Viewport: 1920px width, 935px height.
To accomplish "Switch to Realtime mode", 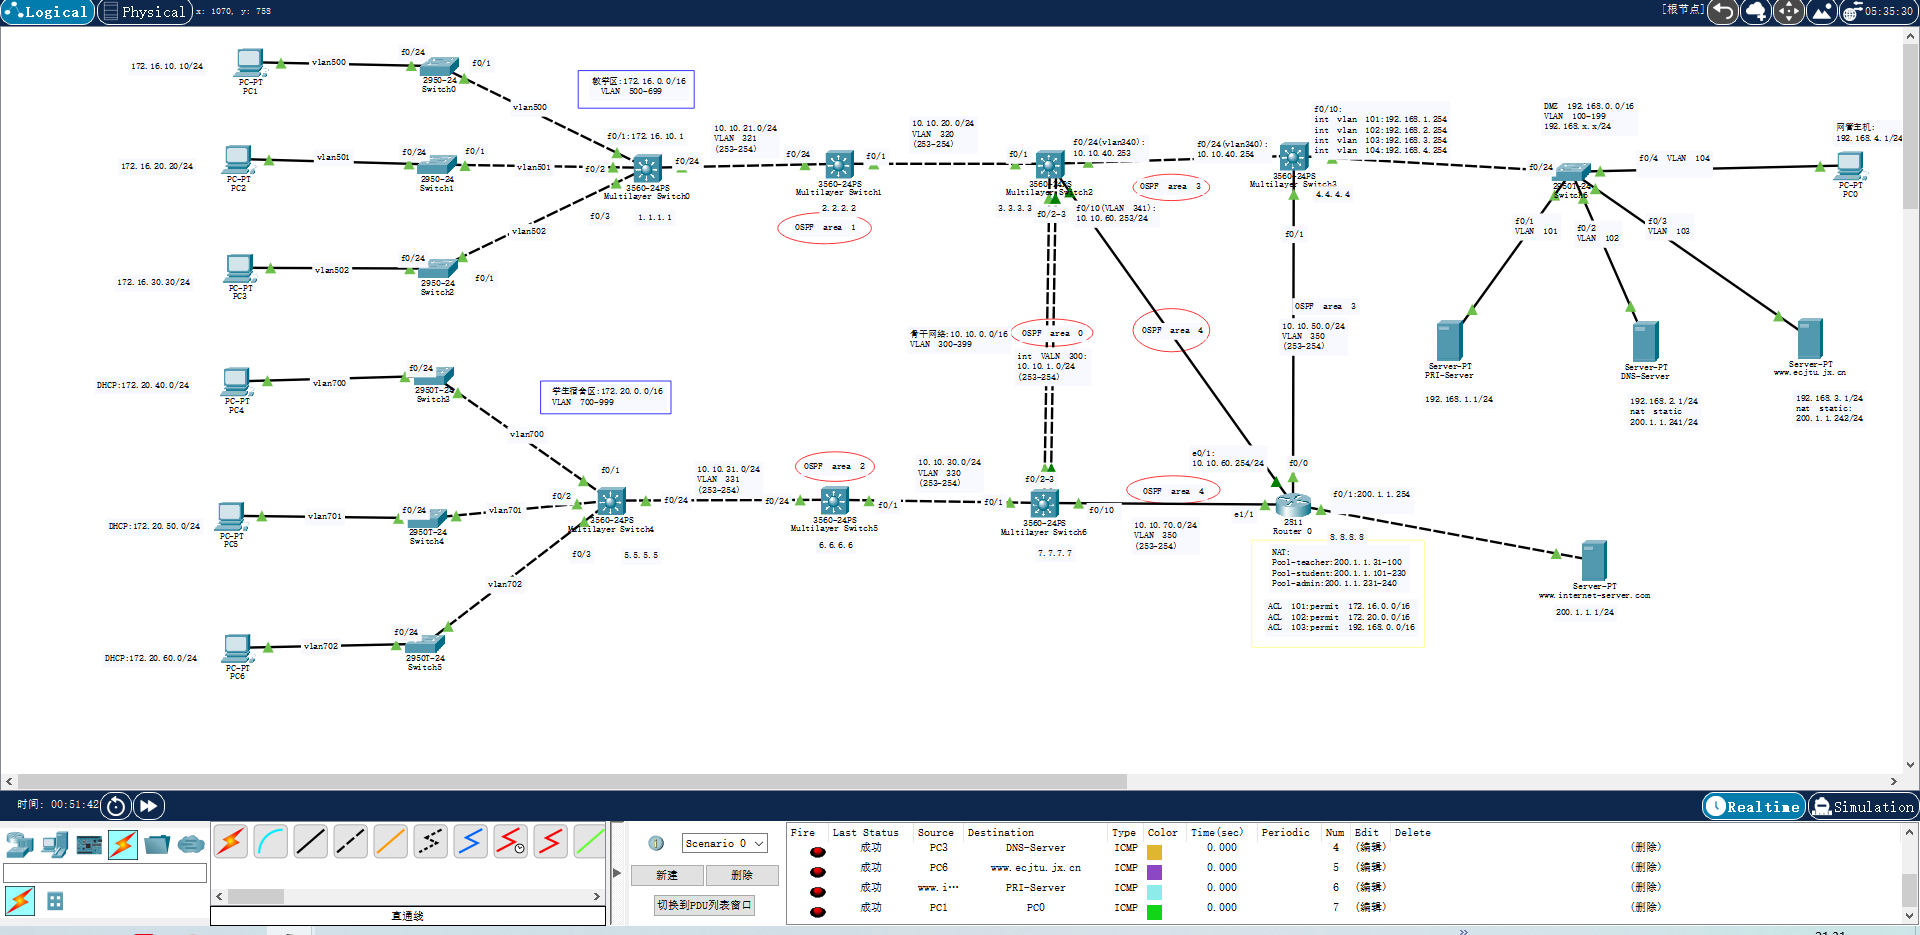I will [1754, 806].
